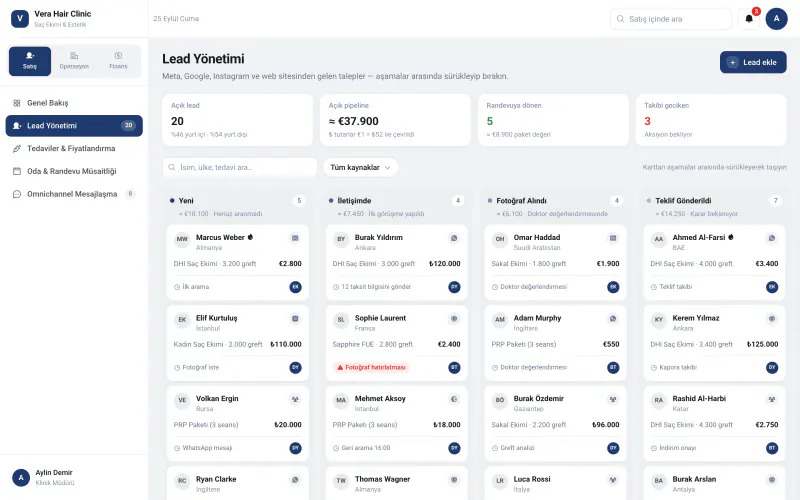Open Oda & Randevu Müsaitliği
The height and width of the screenshot is (500, 800).
pyautogui.click(x=74, y=171)
